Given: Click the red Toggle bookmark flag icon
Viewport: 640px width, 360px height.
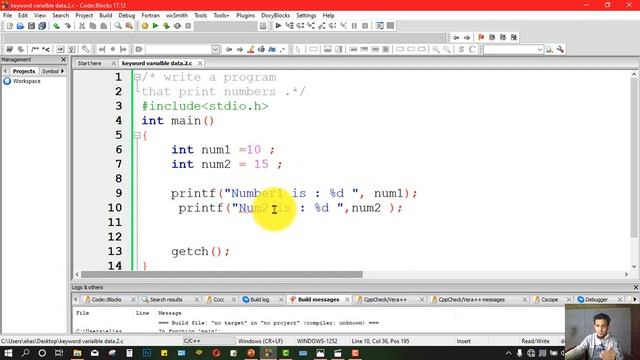Looking at the screenshot, I should [x=481, y=37].
